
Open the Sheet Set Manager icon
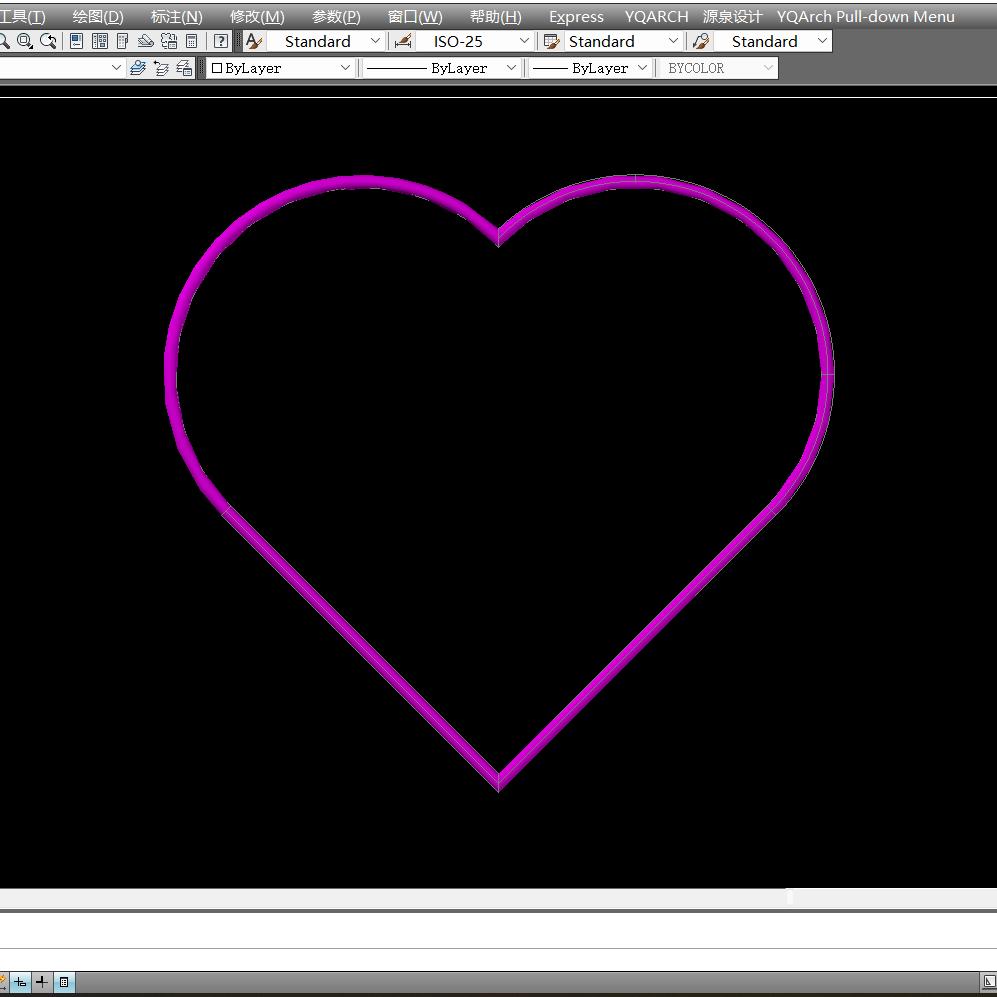click(146, 41)
